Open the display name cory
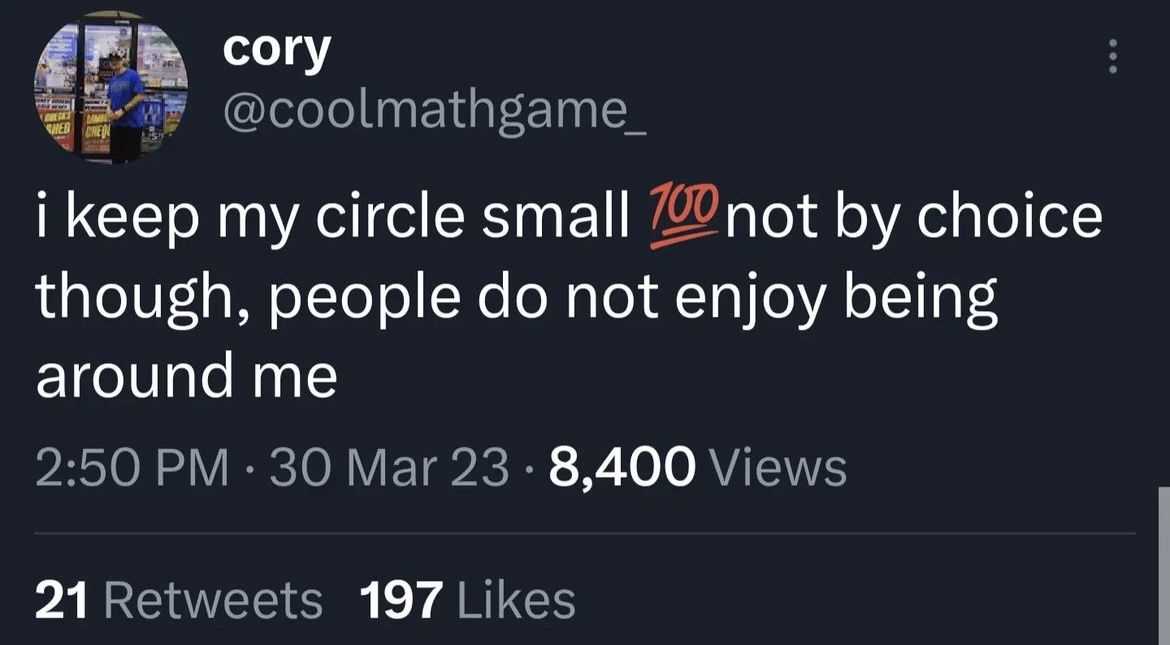 [276, 50]
